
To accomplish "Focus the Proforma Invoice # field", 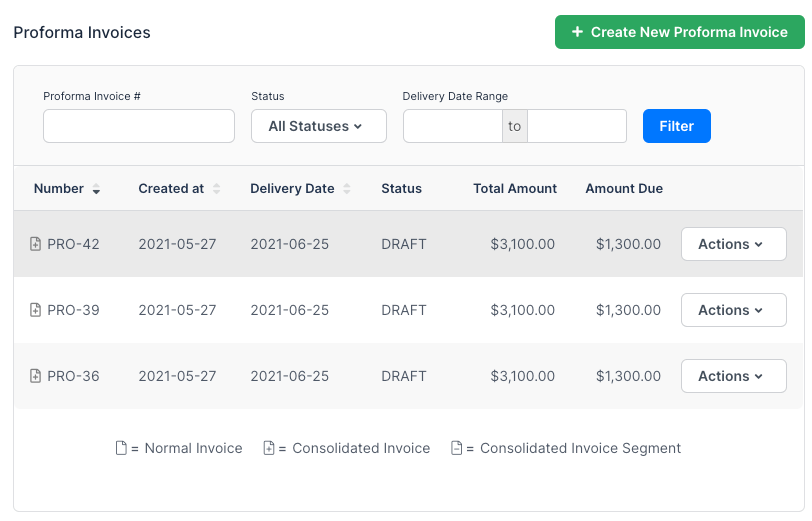I will [139, 126].
